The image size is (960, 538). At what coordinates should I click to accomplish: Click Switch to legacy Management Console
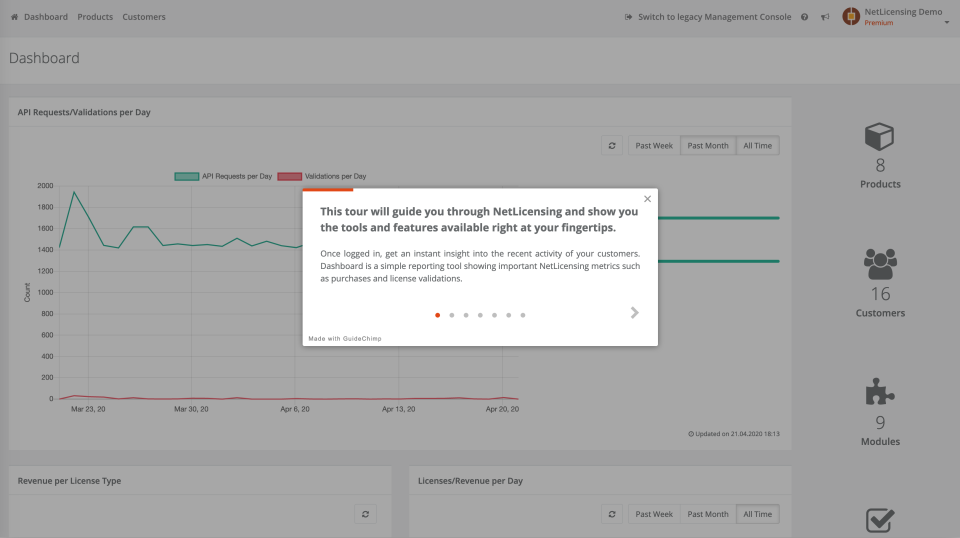pyautogui.click(x=707, y=17)
